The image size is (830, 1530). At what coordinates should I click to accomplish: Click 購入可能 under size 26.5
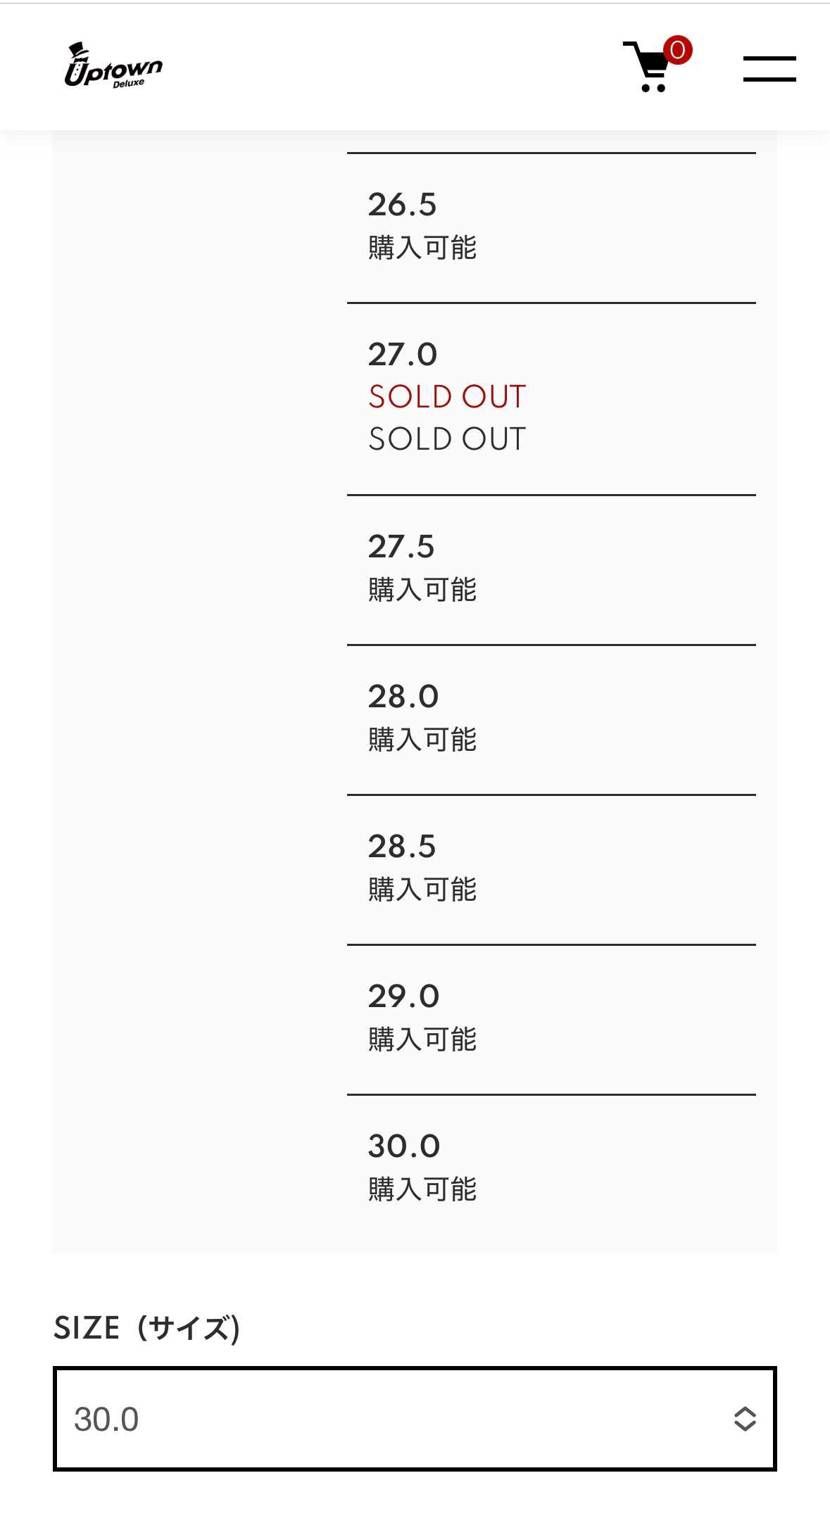tap(422, 247)
